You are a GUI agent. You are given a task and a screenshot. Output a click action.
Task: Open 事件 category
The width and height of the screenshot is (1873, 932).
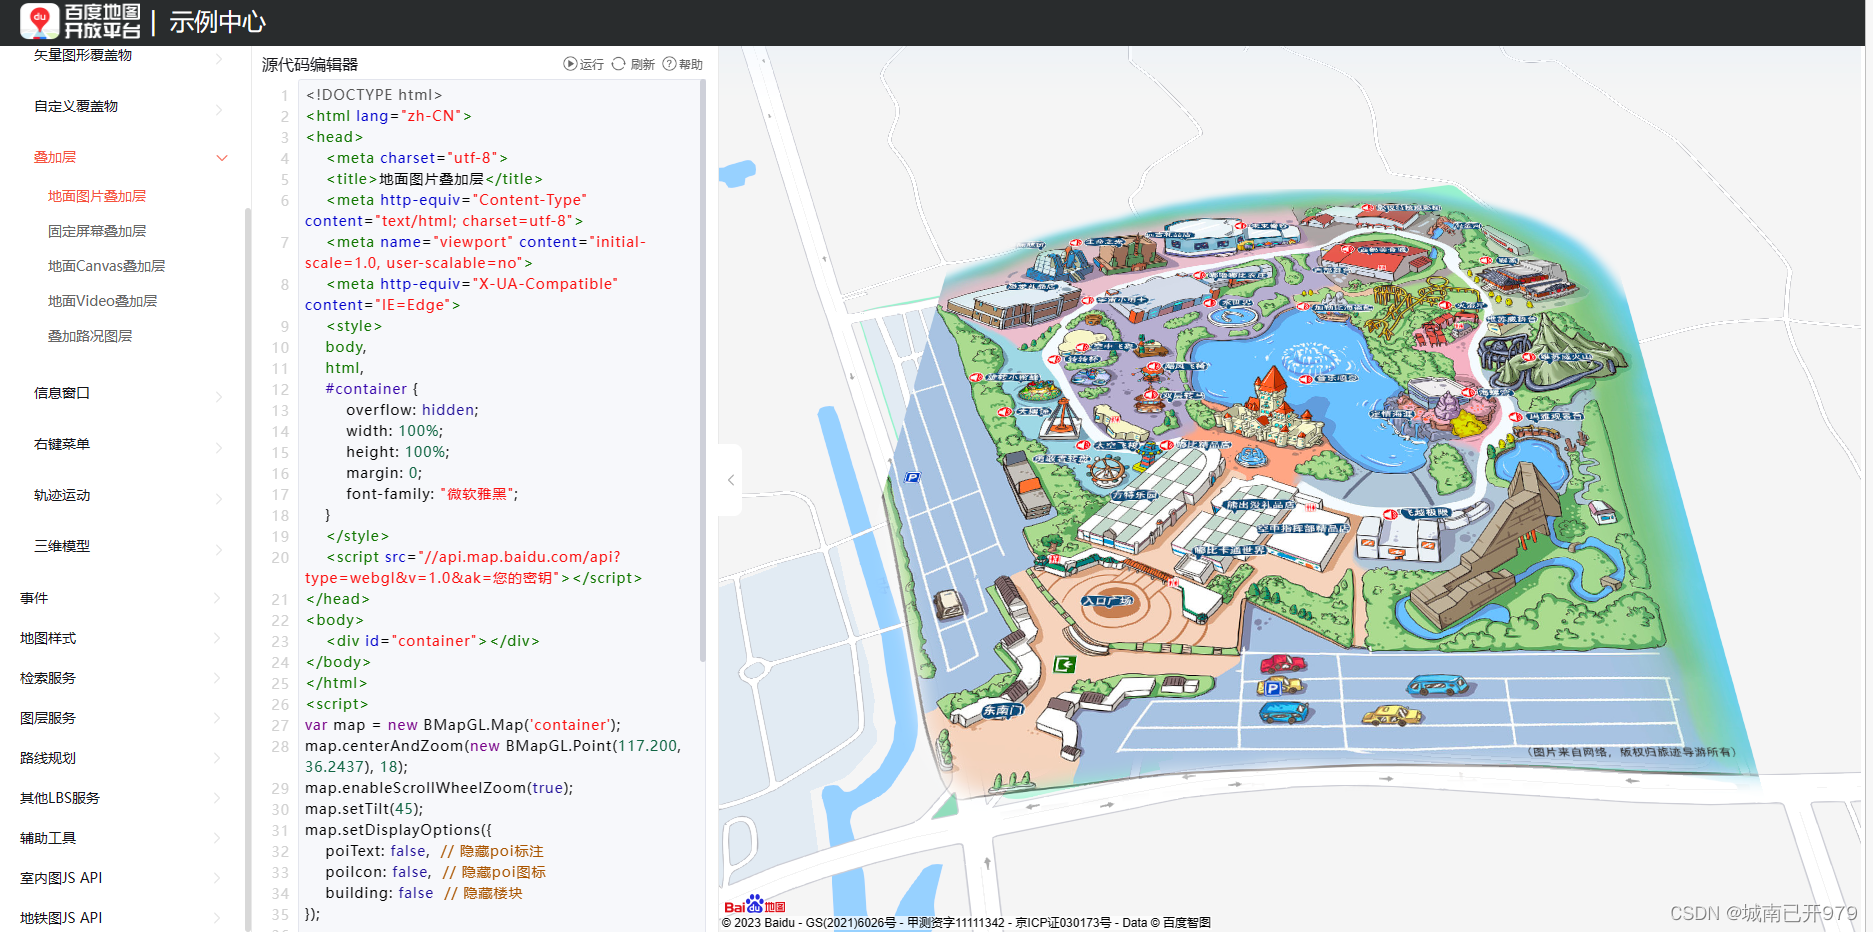[x=34, y=598]
